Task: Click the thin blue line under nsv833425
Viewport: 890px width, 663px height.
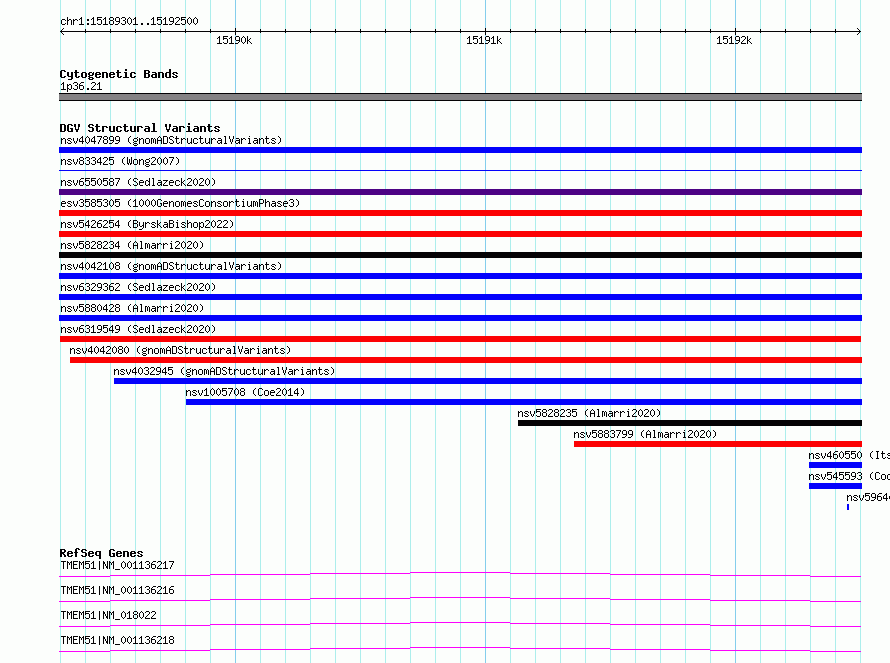Action: pyautogui.click(x=460, y=170)
